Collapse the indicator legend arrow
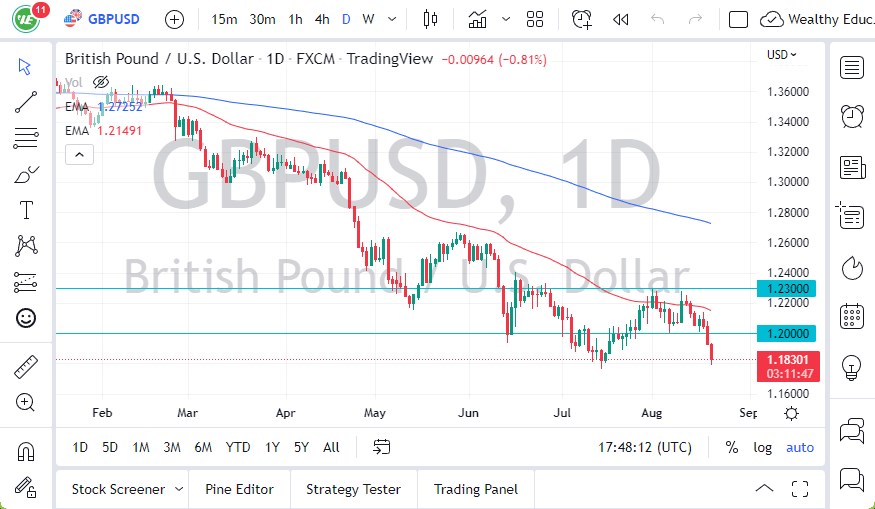 tap(78, 154)
